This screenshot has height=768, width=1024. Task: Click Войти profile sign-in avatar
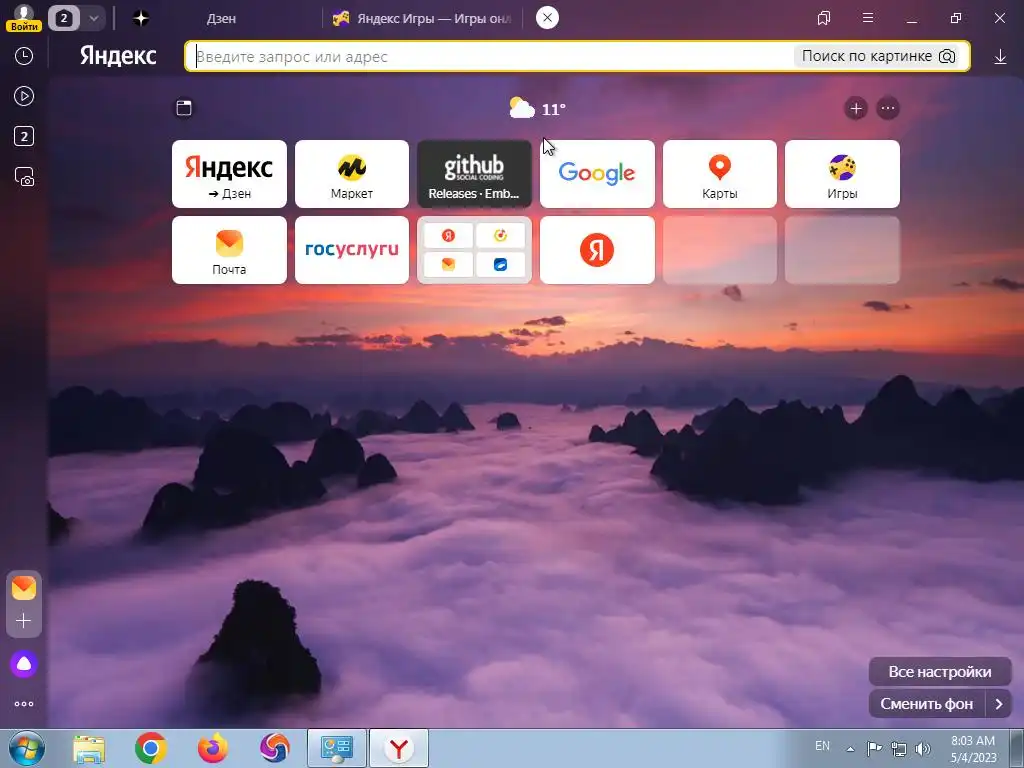[x=24, y=18]
